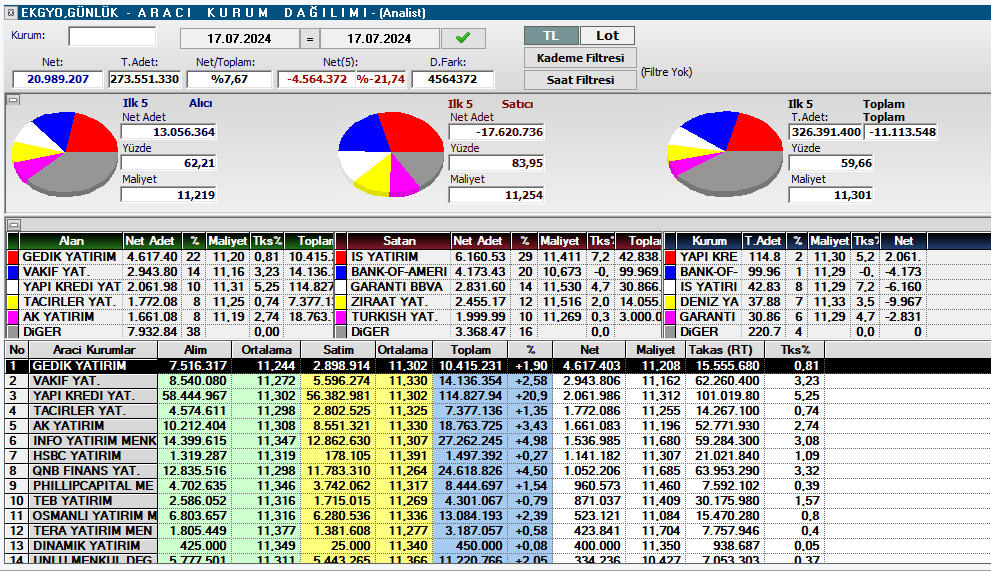The width and height of the screenshot is (991, 571).
Task: Sort main table by Araci Kurumlar column
Action: tap(94, 350)
